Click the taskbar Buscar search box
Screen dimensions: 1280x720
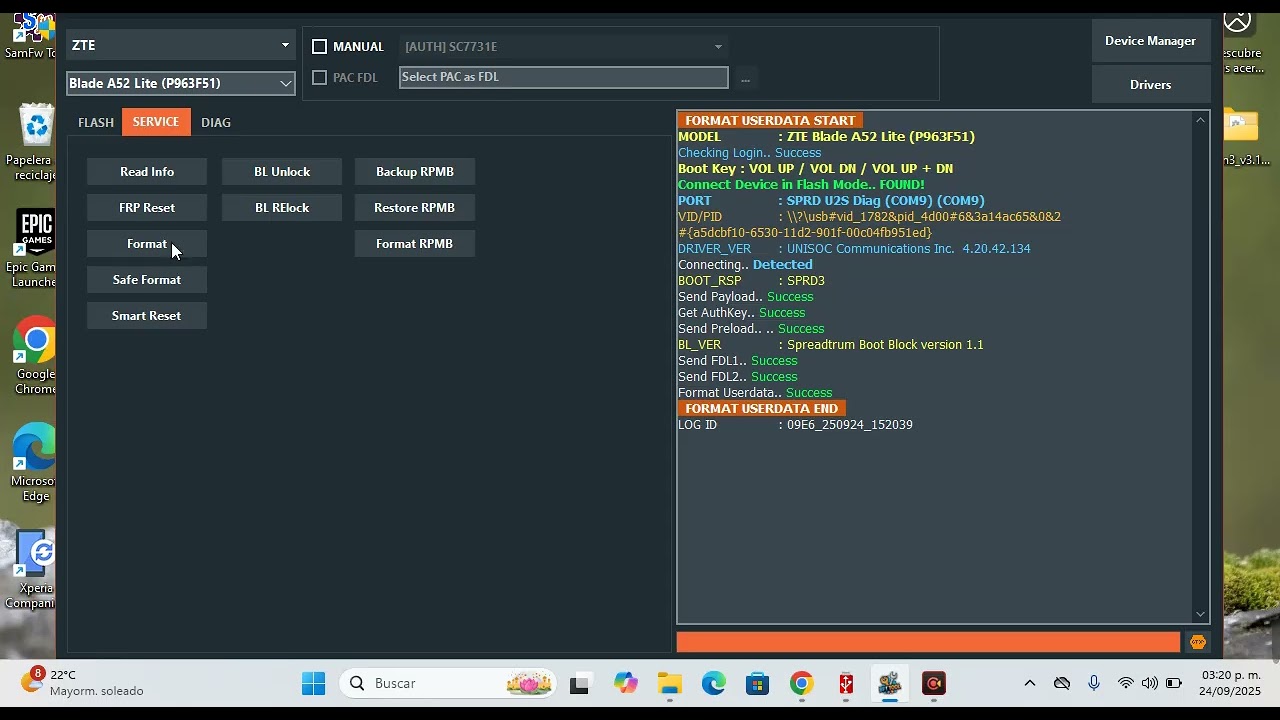pyautogui.click(x=448, y=683)
